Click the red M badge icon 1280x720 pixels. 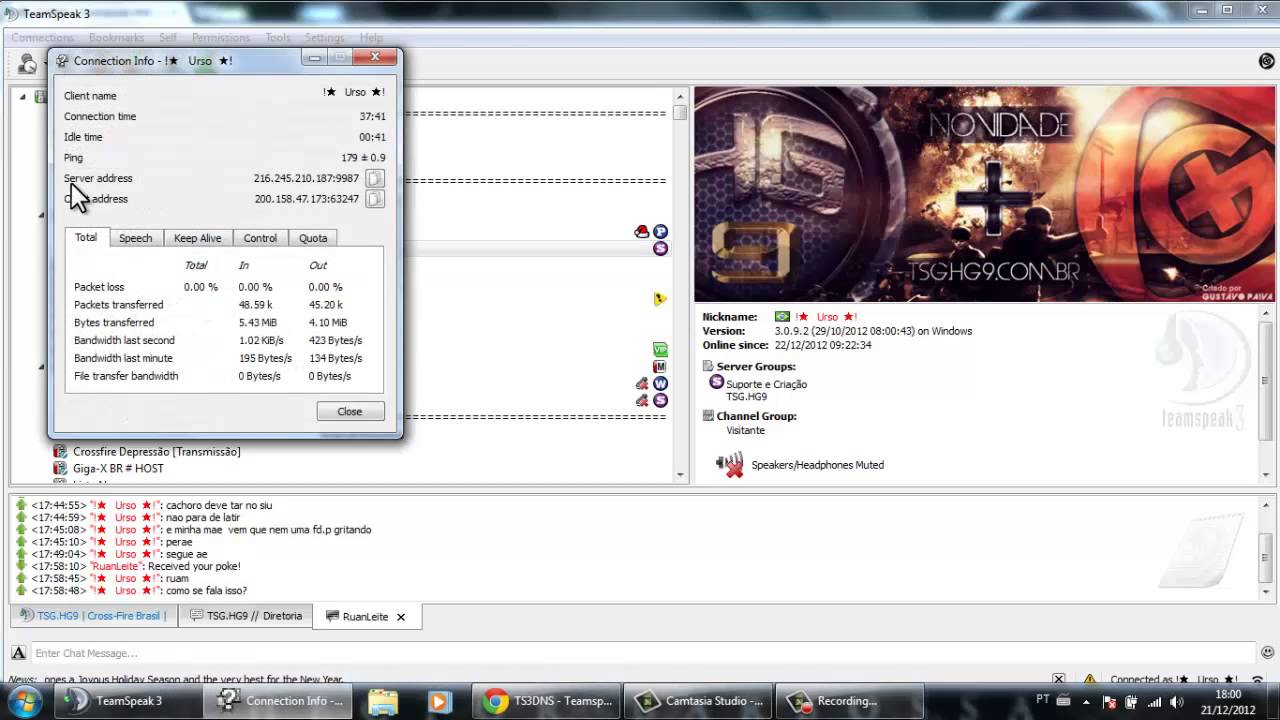pyautogui.click(x=660, y=367)
